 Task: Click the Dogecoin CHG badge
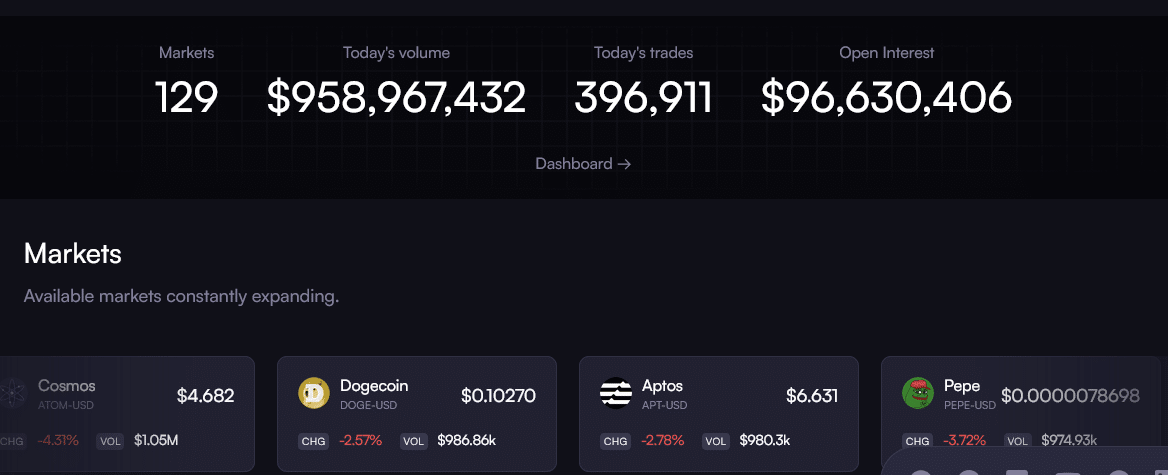click(x=312, y=440)
